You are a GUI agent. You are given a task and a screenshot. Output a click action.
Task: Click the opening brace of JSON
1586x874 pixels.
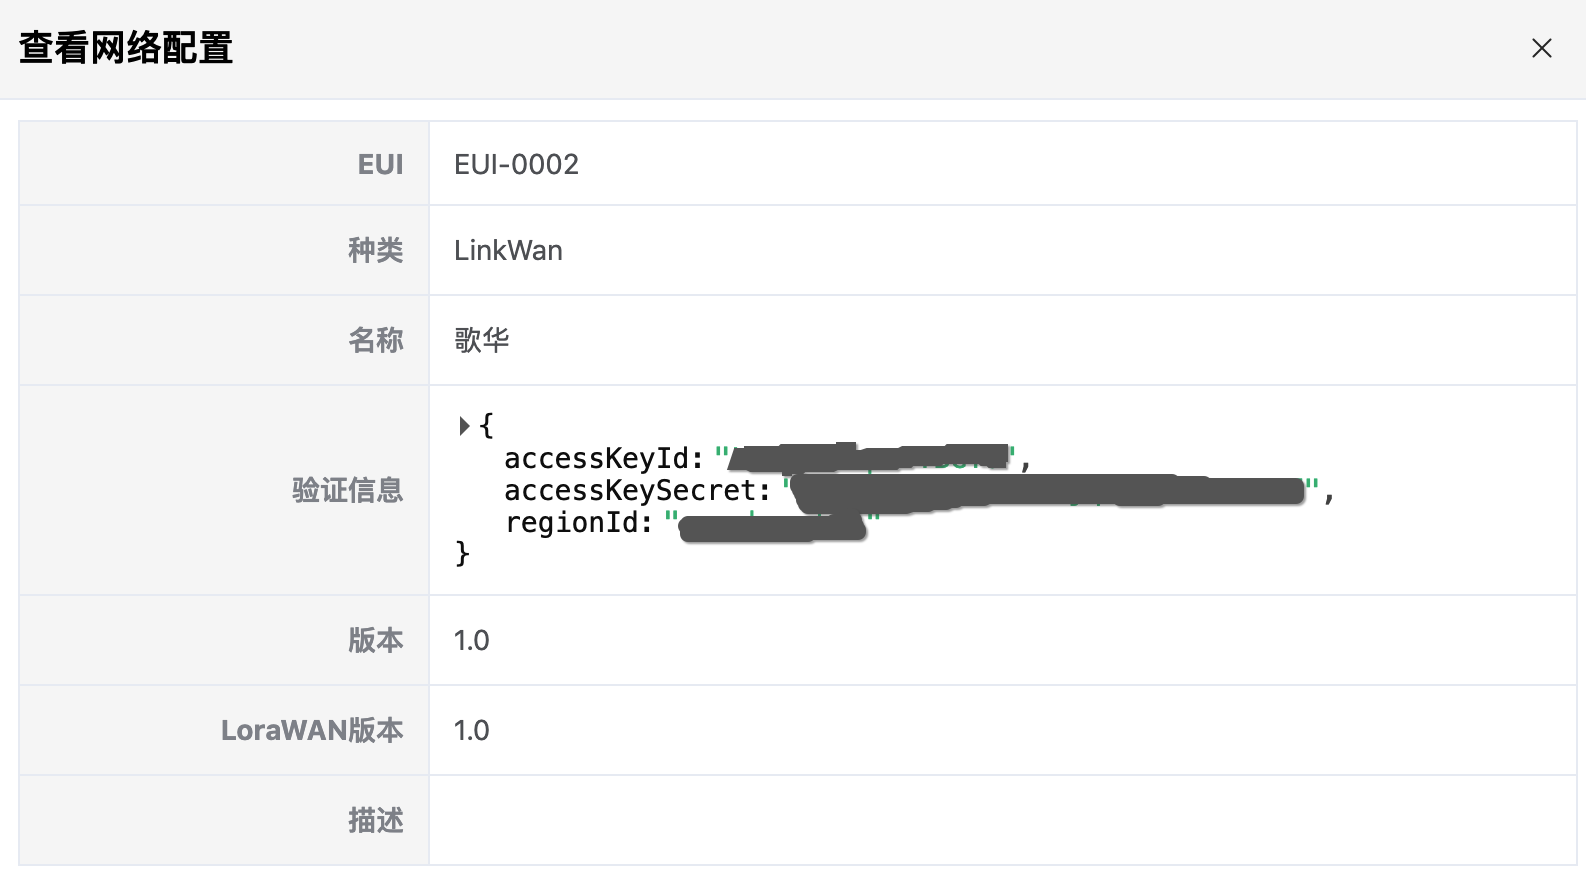487,425
